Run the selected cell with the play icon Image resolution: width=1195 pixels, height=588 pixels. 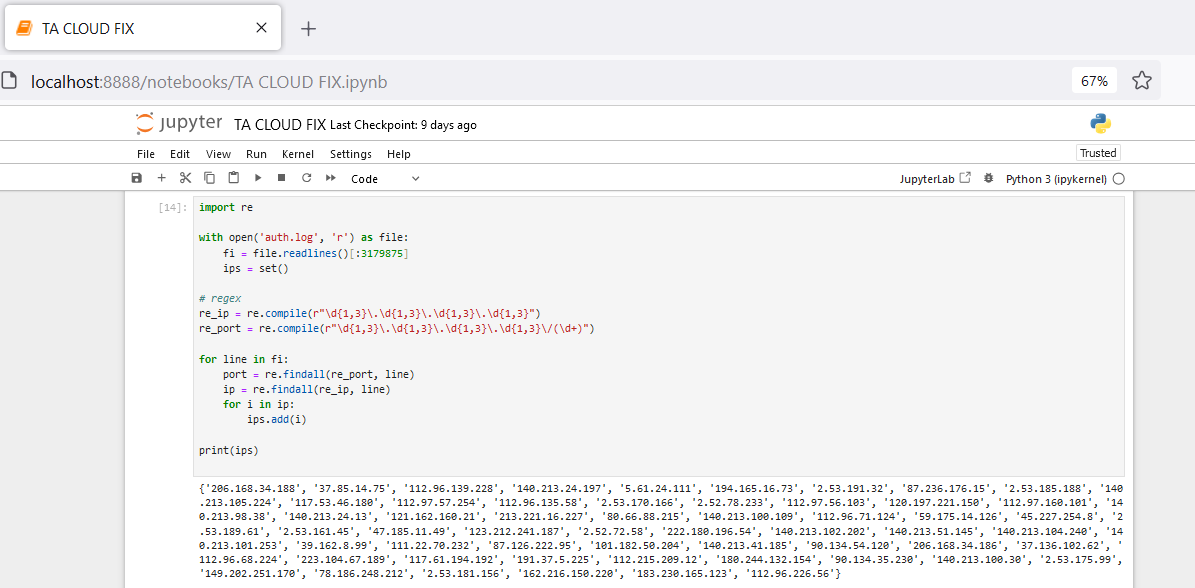[x=258, y=177]
